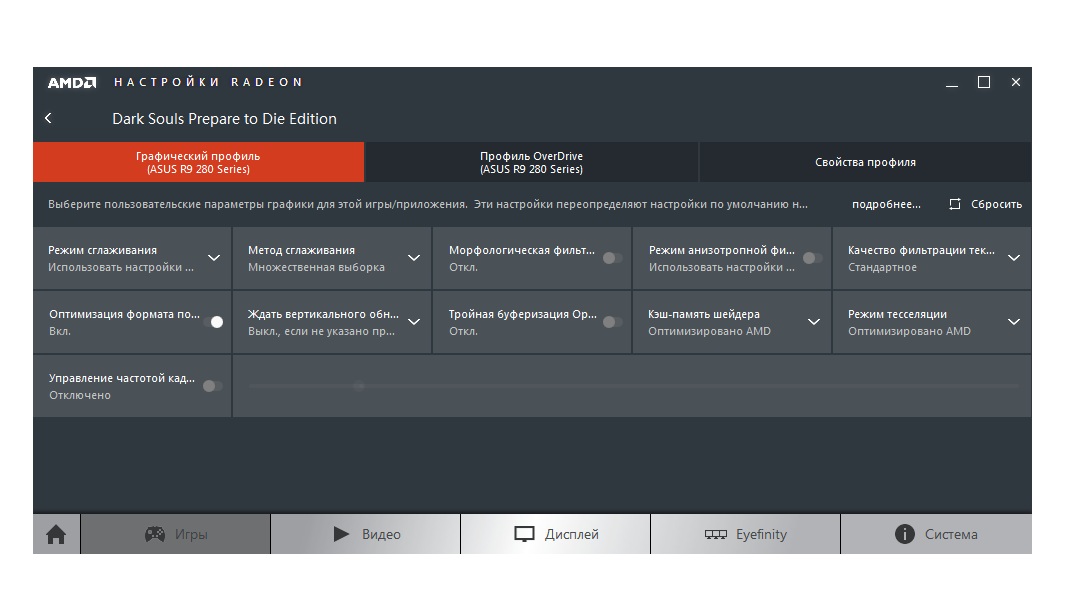Click the reset icon beside Сбросить
The height and width of the screenshot is (614, 1090).
click(955, 204)
